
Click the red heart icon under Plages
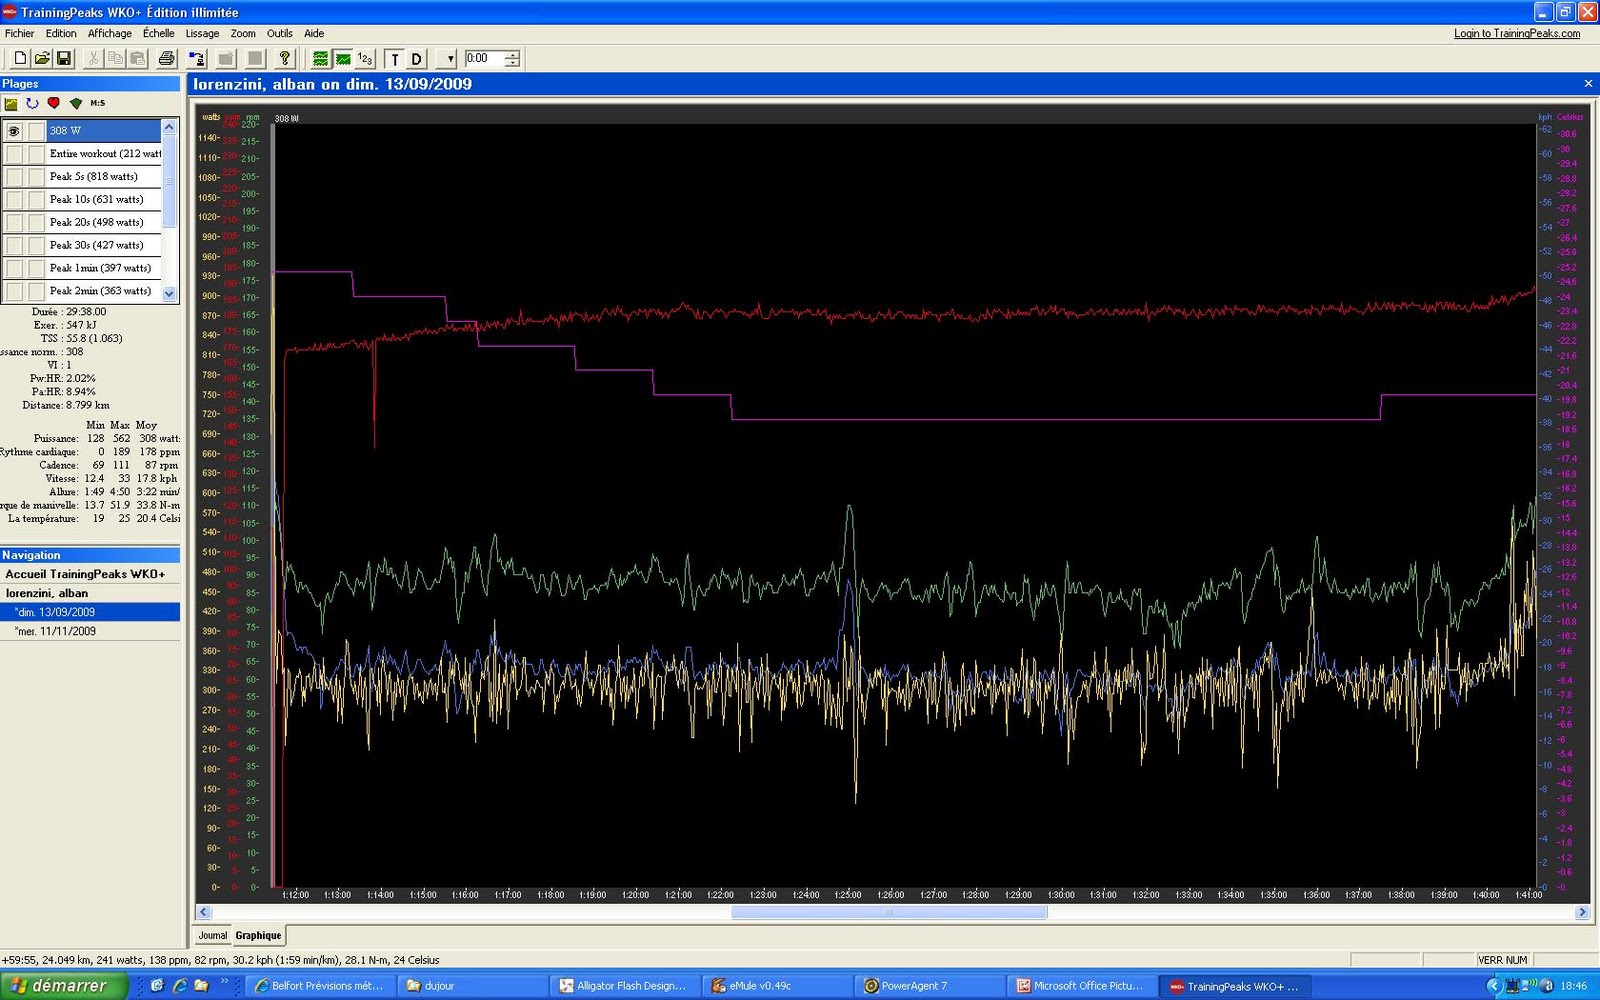54,103
